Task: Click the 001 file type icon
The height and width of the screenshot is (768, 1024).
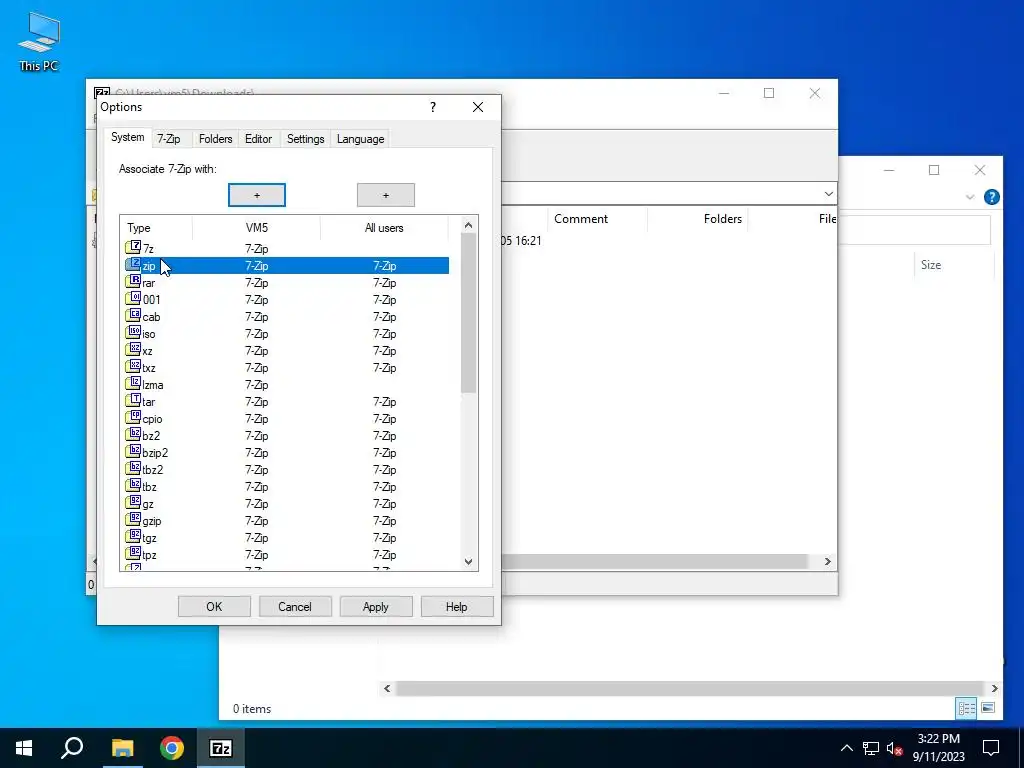Action: [133, 298]
